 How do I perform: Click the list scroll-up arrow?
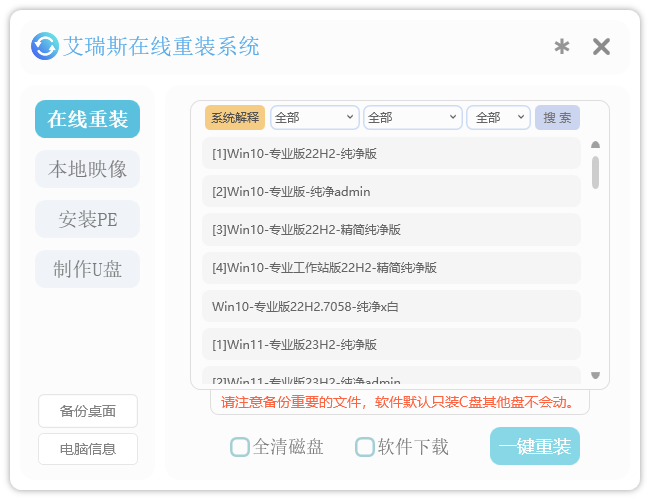tap(595, 145)
